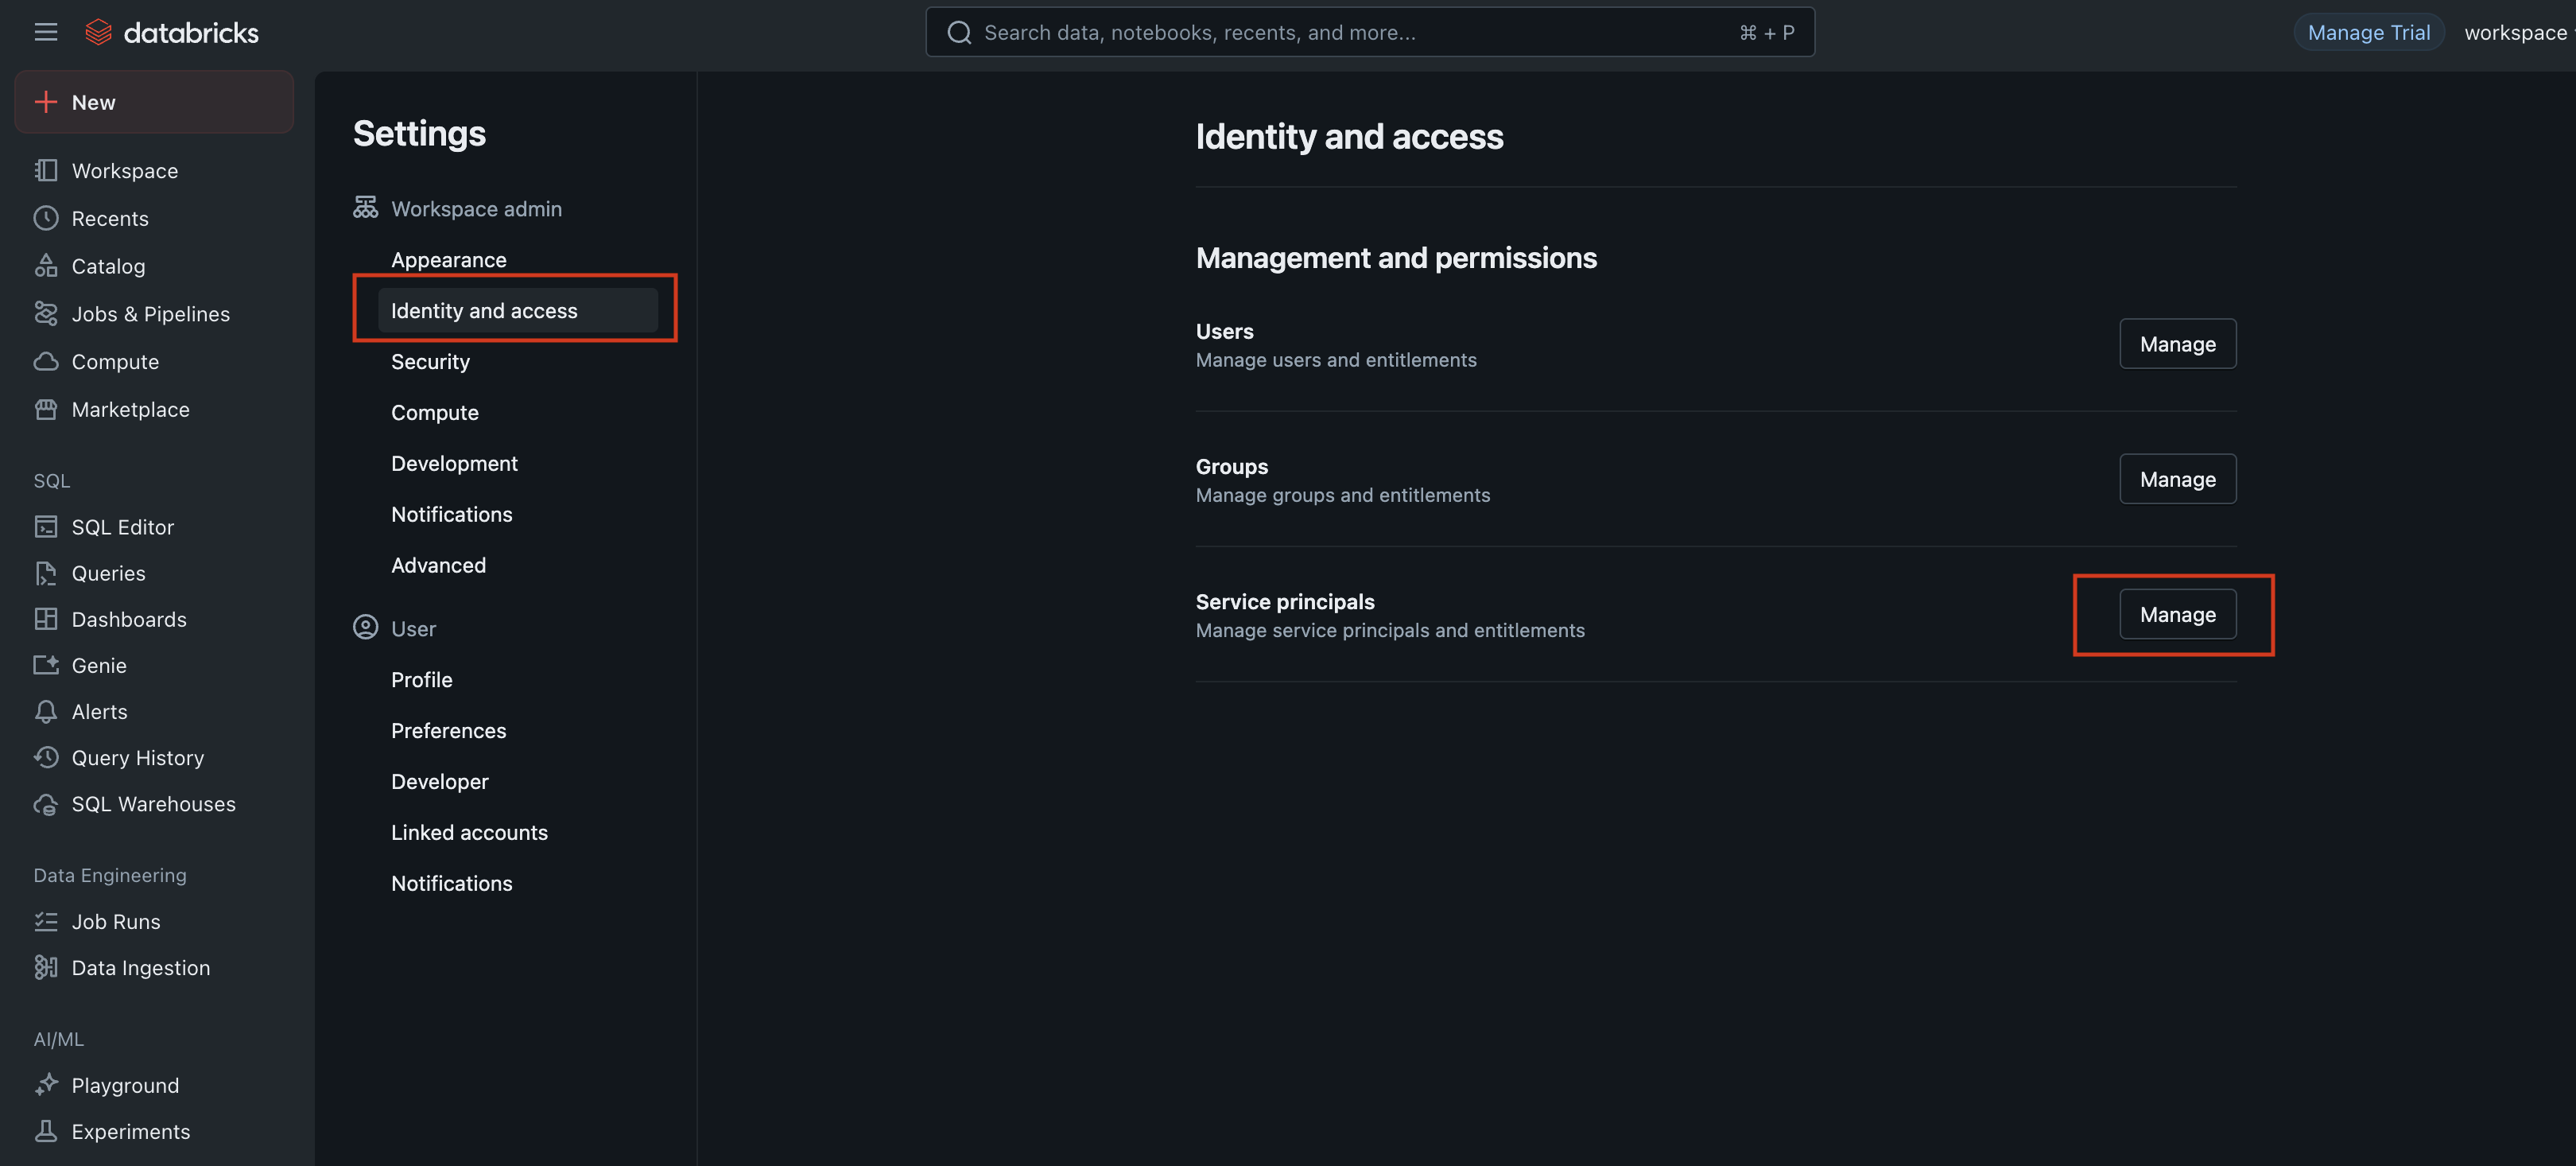Click the Job Runs list icon
Image resolution: width=2576 pixels, height=1166 pixels.
point(46,922)
